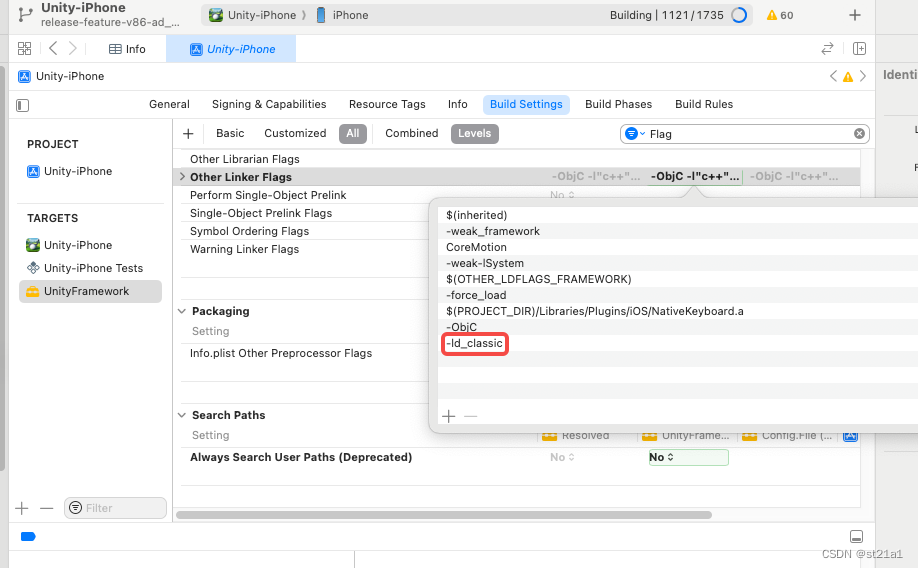The image size is (918, 568).
Task: Open the Build Rules tab
Action: coord(704,104)
